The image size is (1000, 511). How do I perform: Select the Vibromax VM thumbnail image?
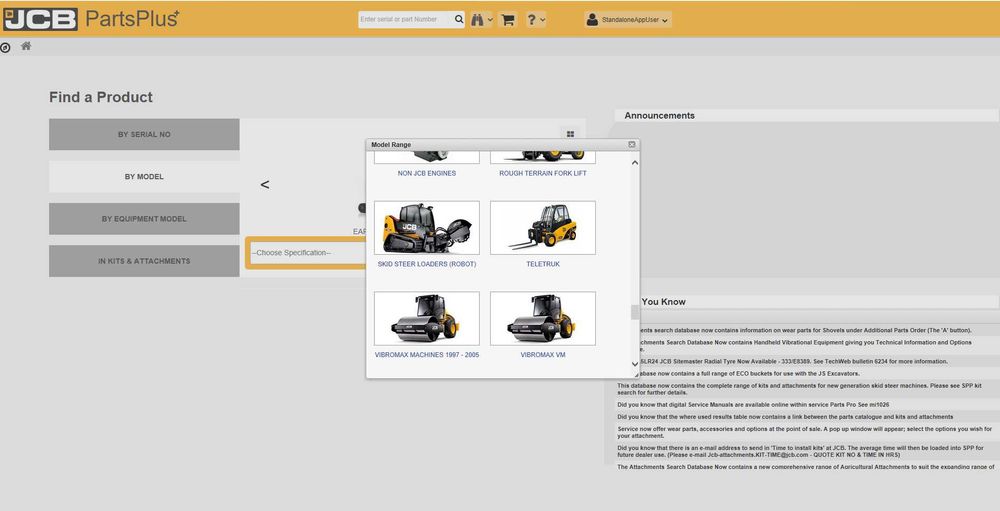543,318
